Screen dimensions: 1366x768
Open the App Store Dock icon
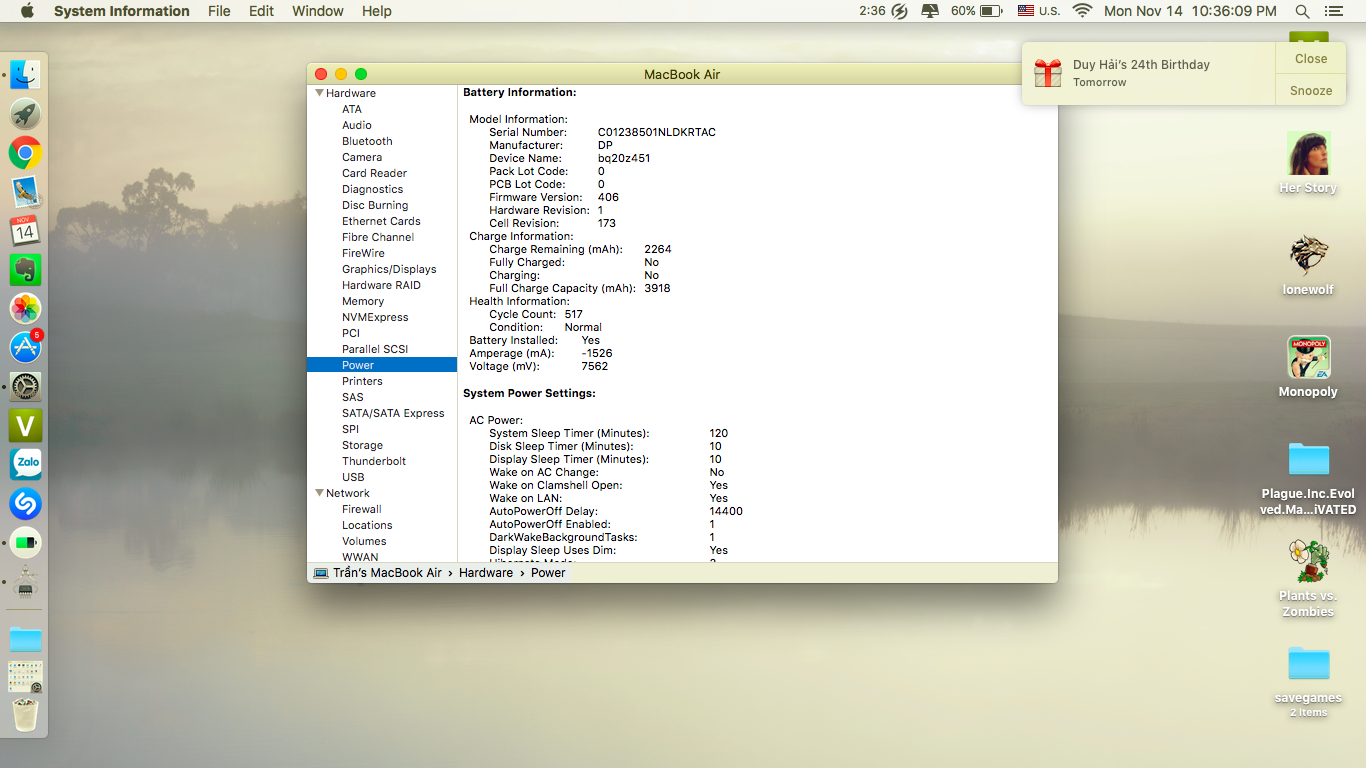25,347
